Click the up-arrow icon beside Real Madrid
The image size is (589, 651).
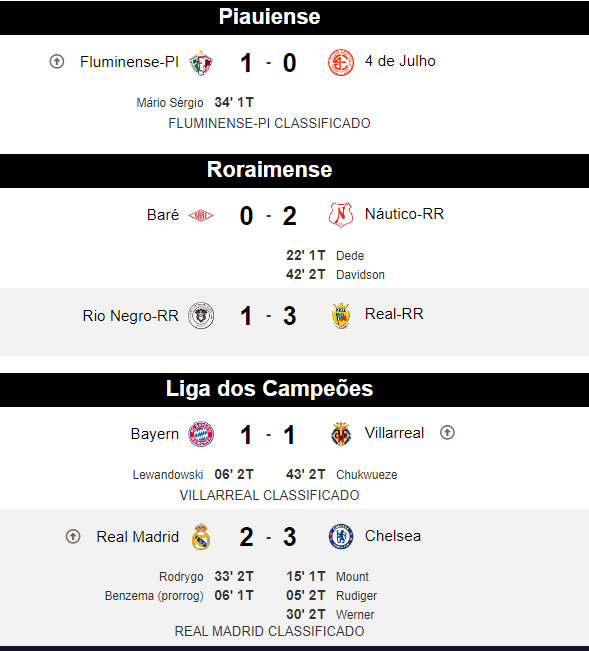click(73, 536)
